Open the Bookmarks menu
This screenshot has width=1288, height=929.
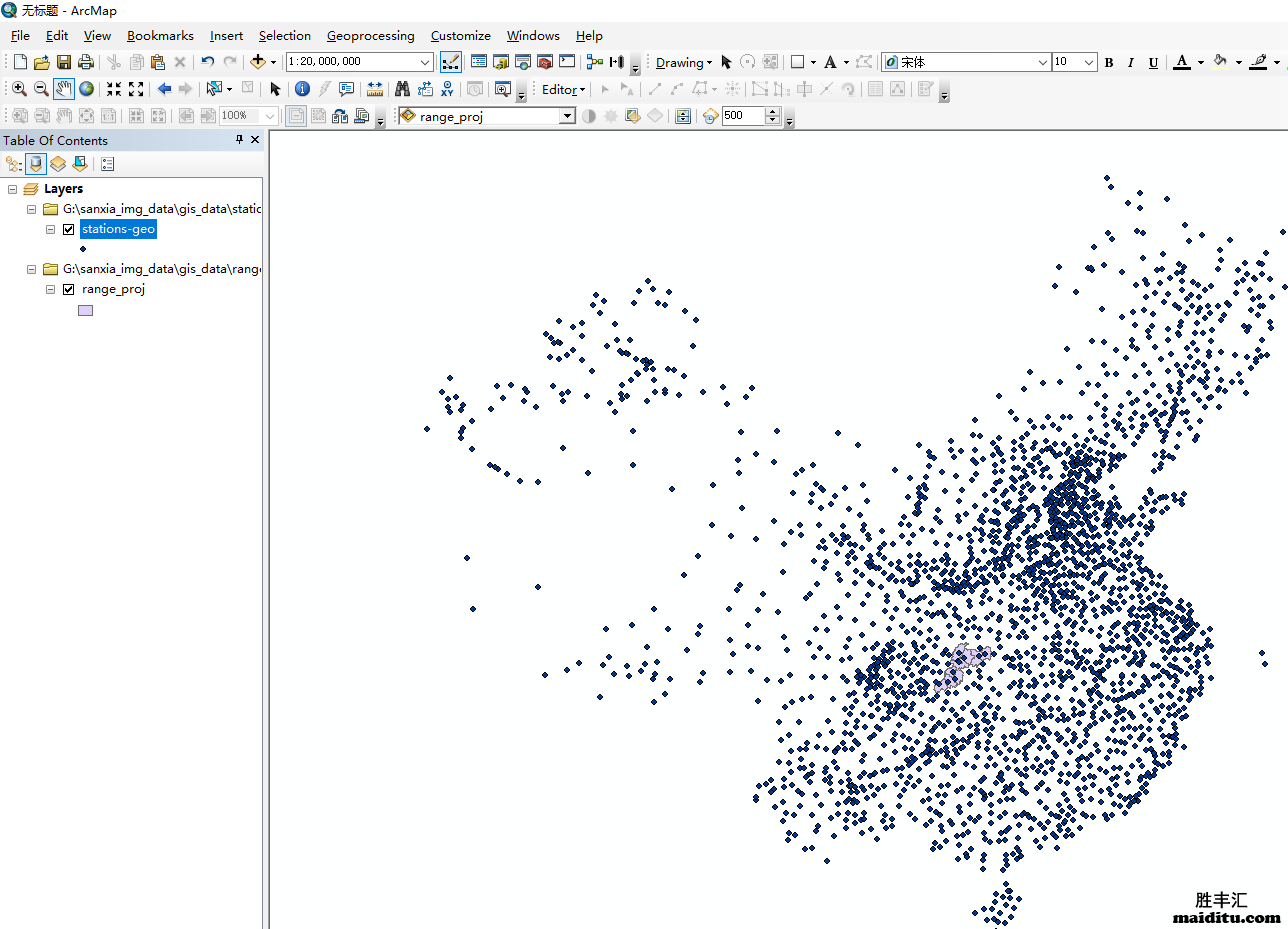160,35
